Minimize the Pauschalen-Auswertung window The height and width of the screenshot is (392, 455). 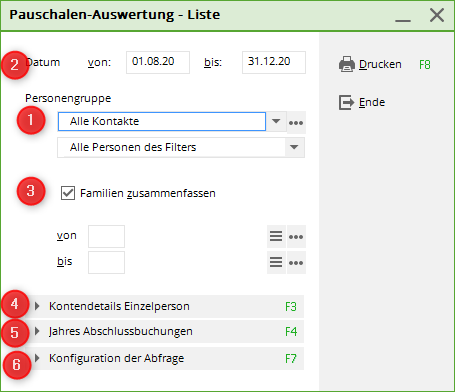pyautogui.click(x=403, y=16)
